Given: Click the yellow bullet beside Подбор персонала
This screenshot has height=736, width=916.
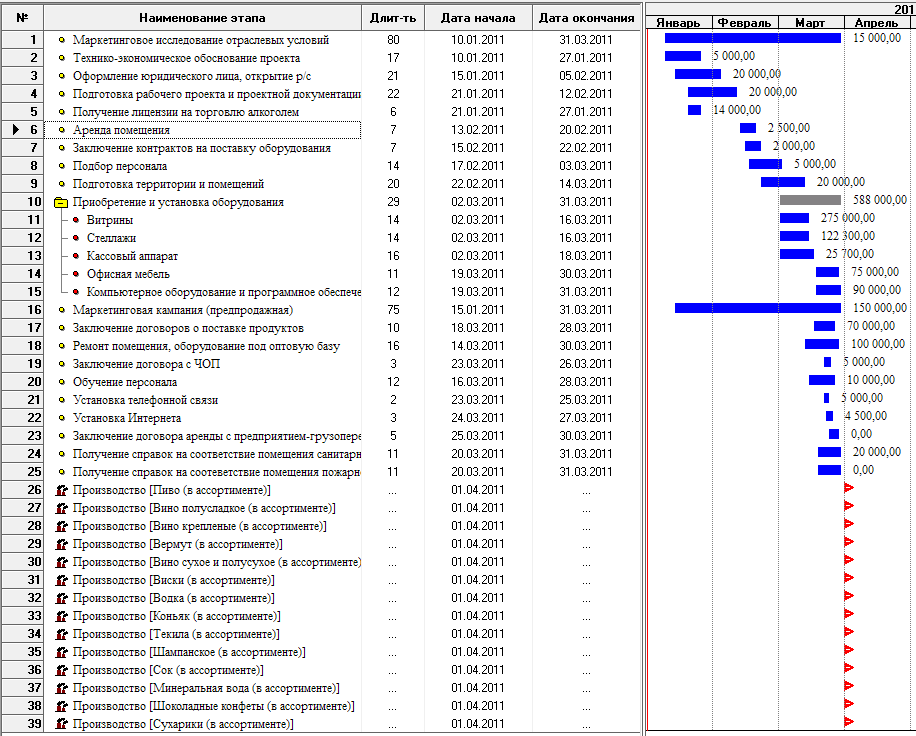Looking at the screenshot, I should tap(62, 166).
